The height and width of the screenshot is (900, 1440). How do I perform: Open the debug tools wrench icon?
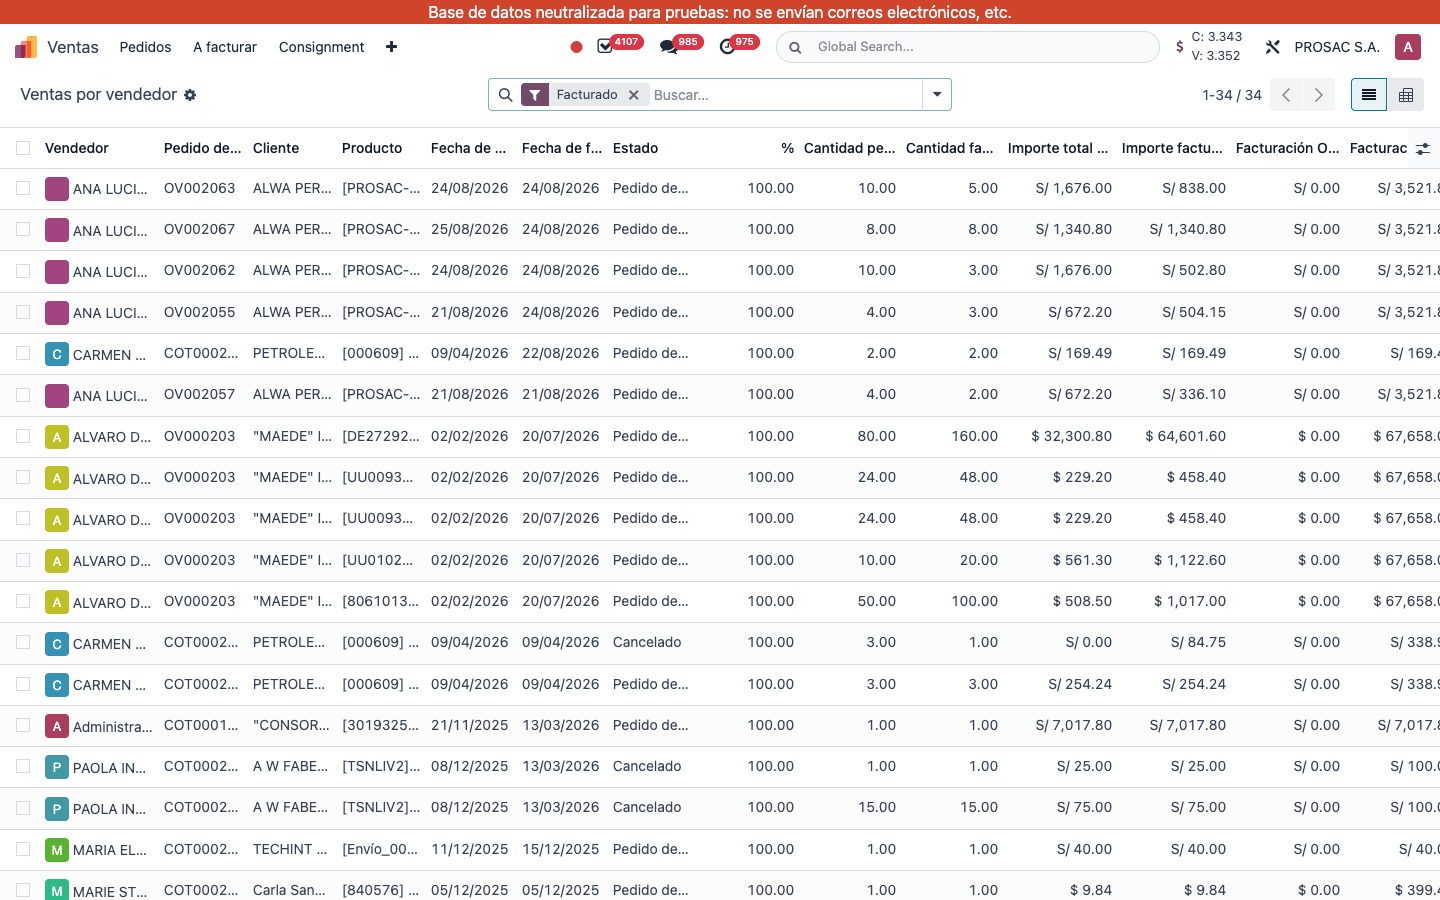[1273, 47]
